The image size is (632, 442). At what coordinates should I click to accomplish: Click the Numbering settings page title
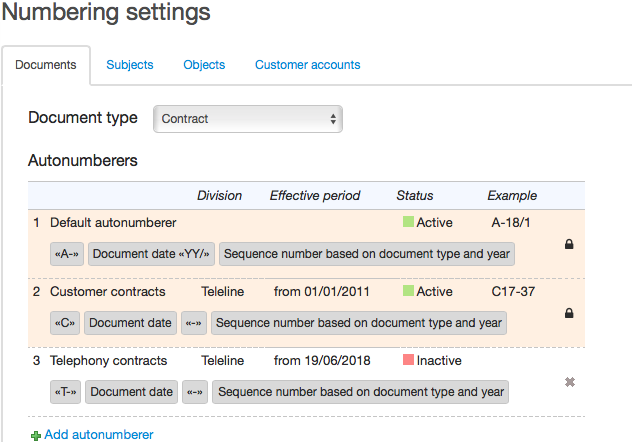106,11
